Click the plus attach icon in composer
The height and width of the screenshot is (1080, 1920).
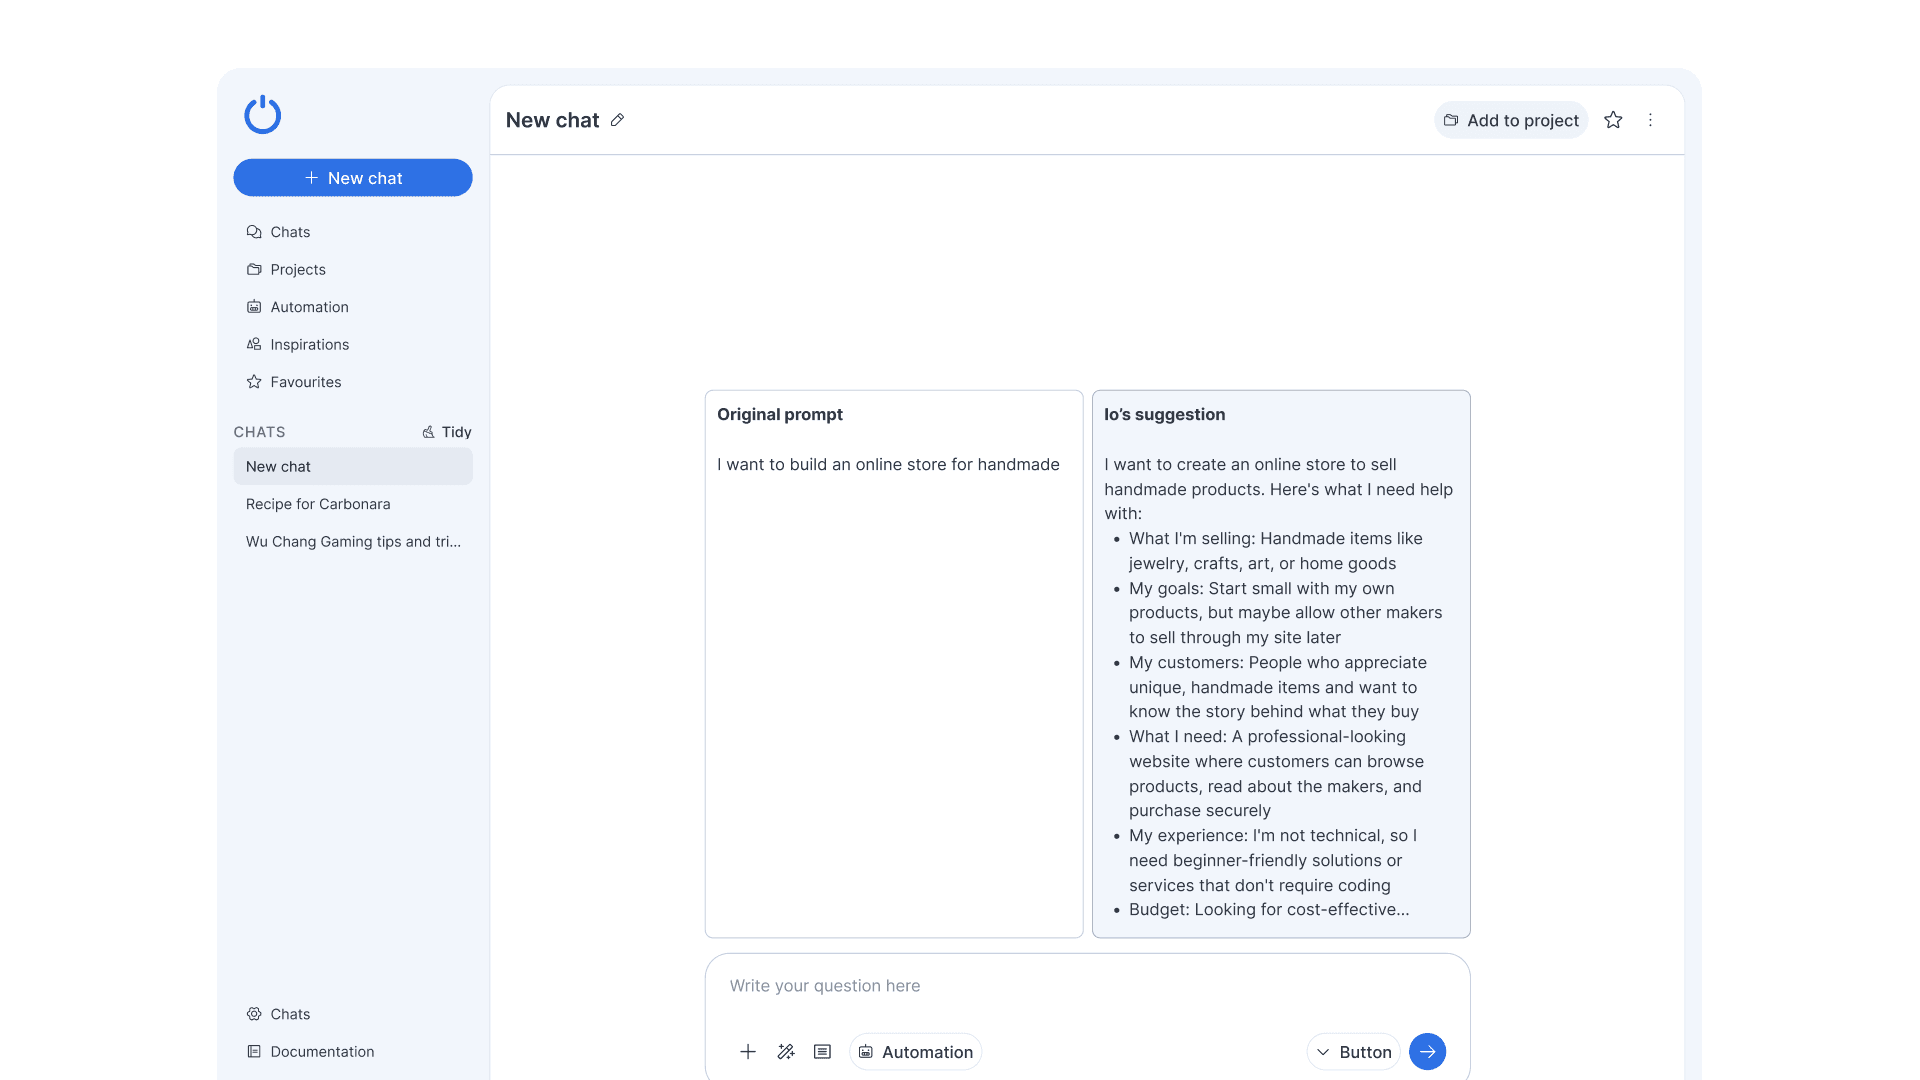click(747, 1051)
